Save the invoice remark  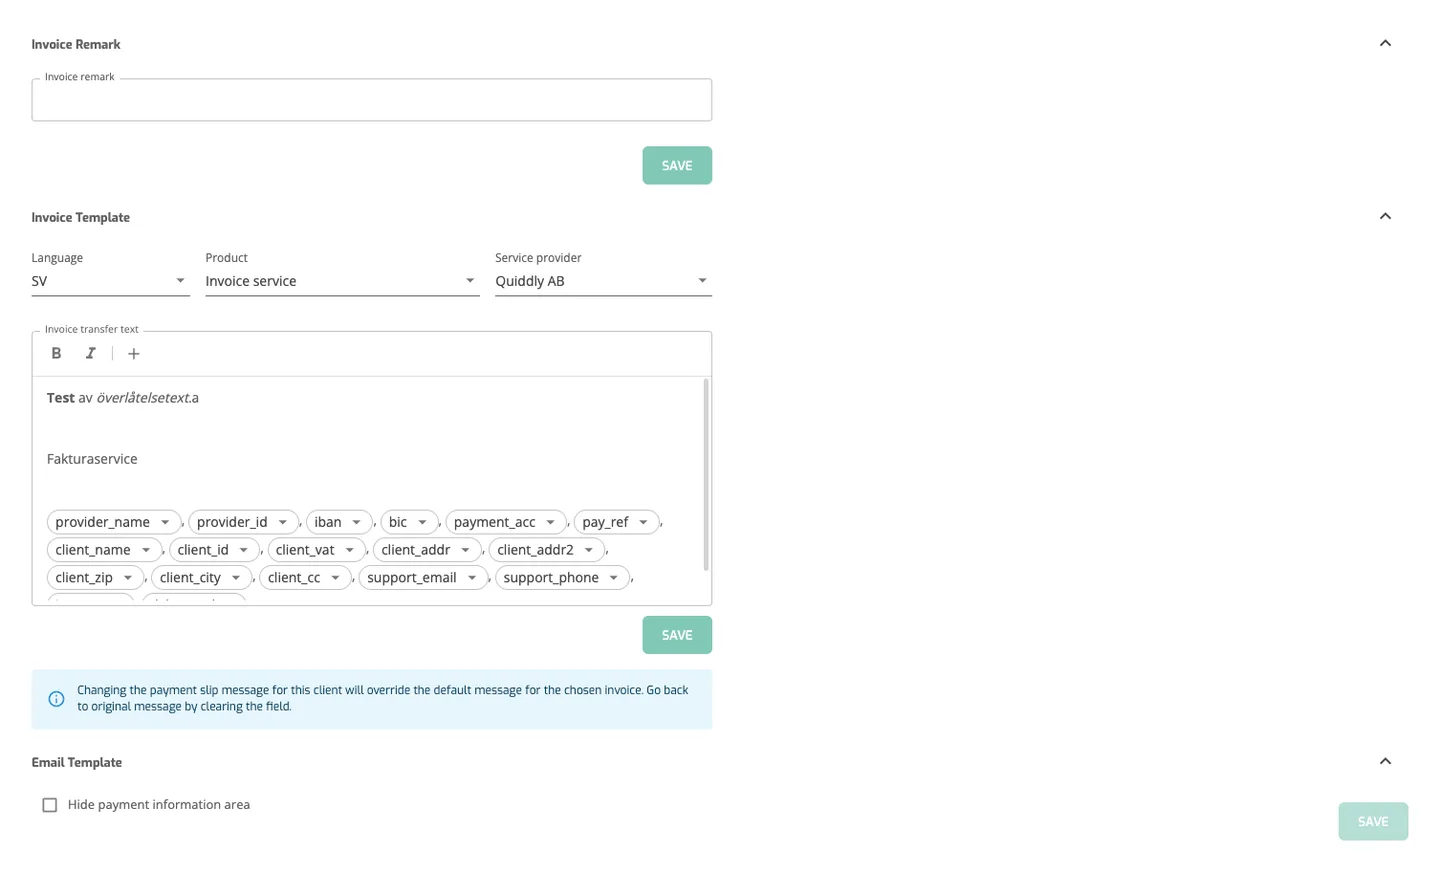point(677,166)
